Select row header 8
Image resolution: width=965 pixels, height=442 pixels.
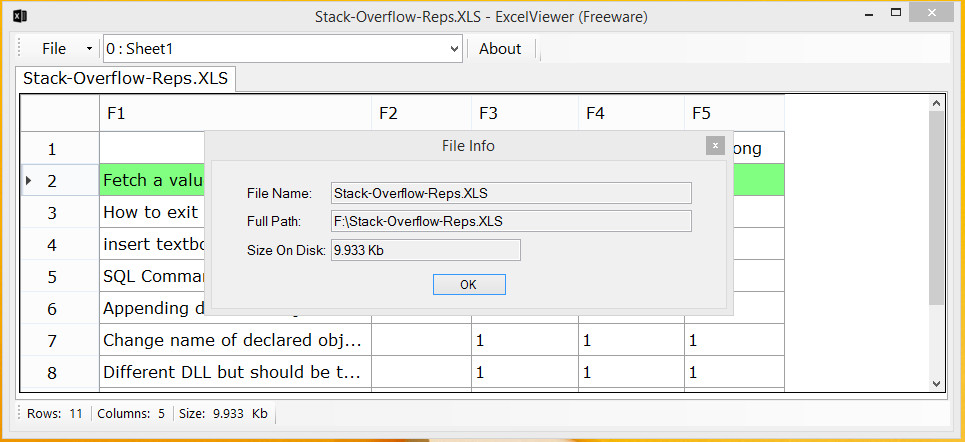pyautogui.click(x=60, y=372)
